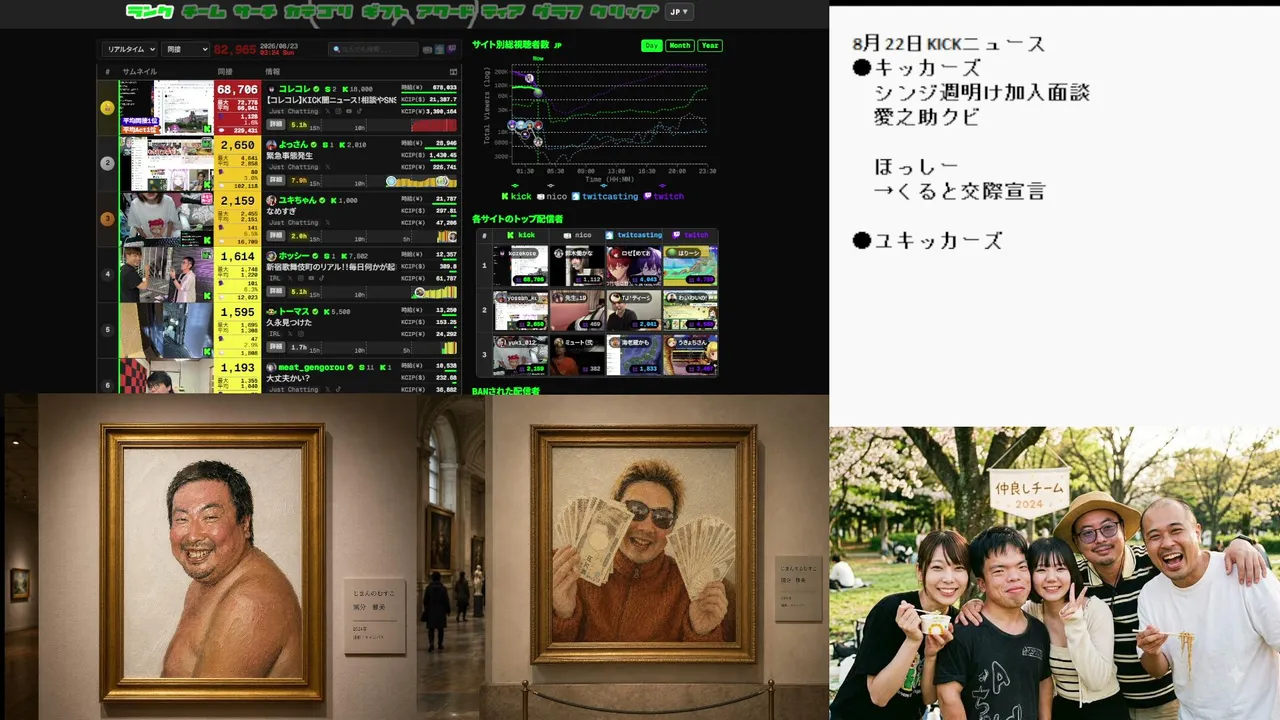Screen dimensions: 1280x720
Task: Expand the 同接 sort dropdown
Action: 186,49
